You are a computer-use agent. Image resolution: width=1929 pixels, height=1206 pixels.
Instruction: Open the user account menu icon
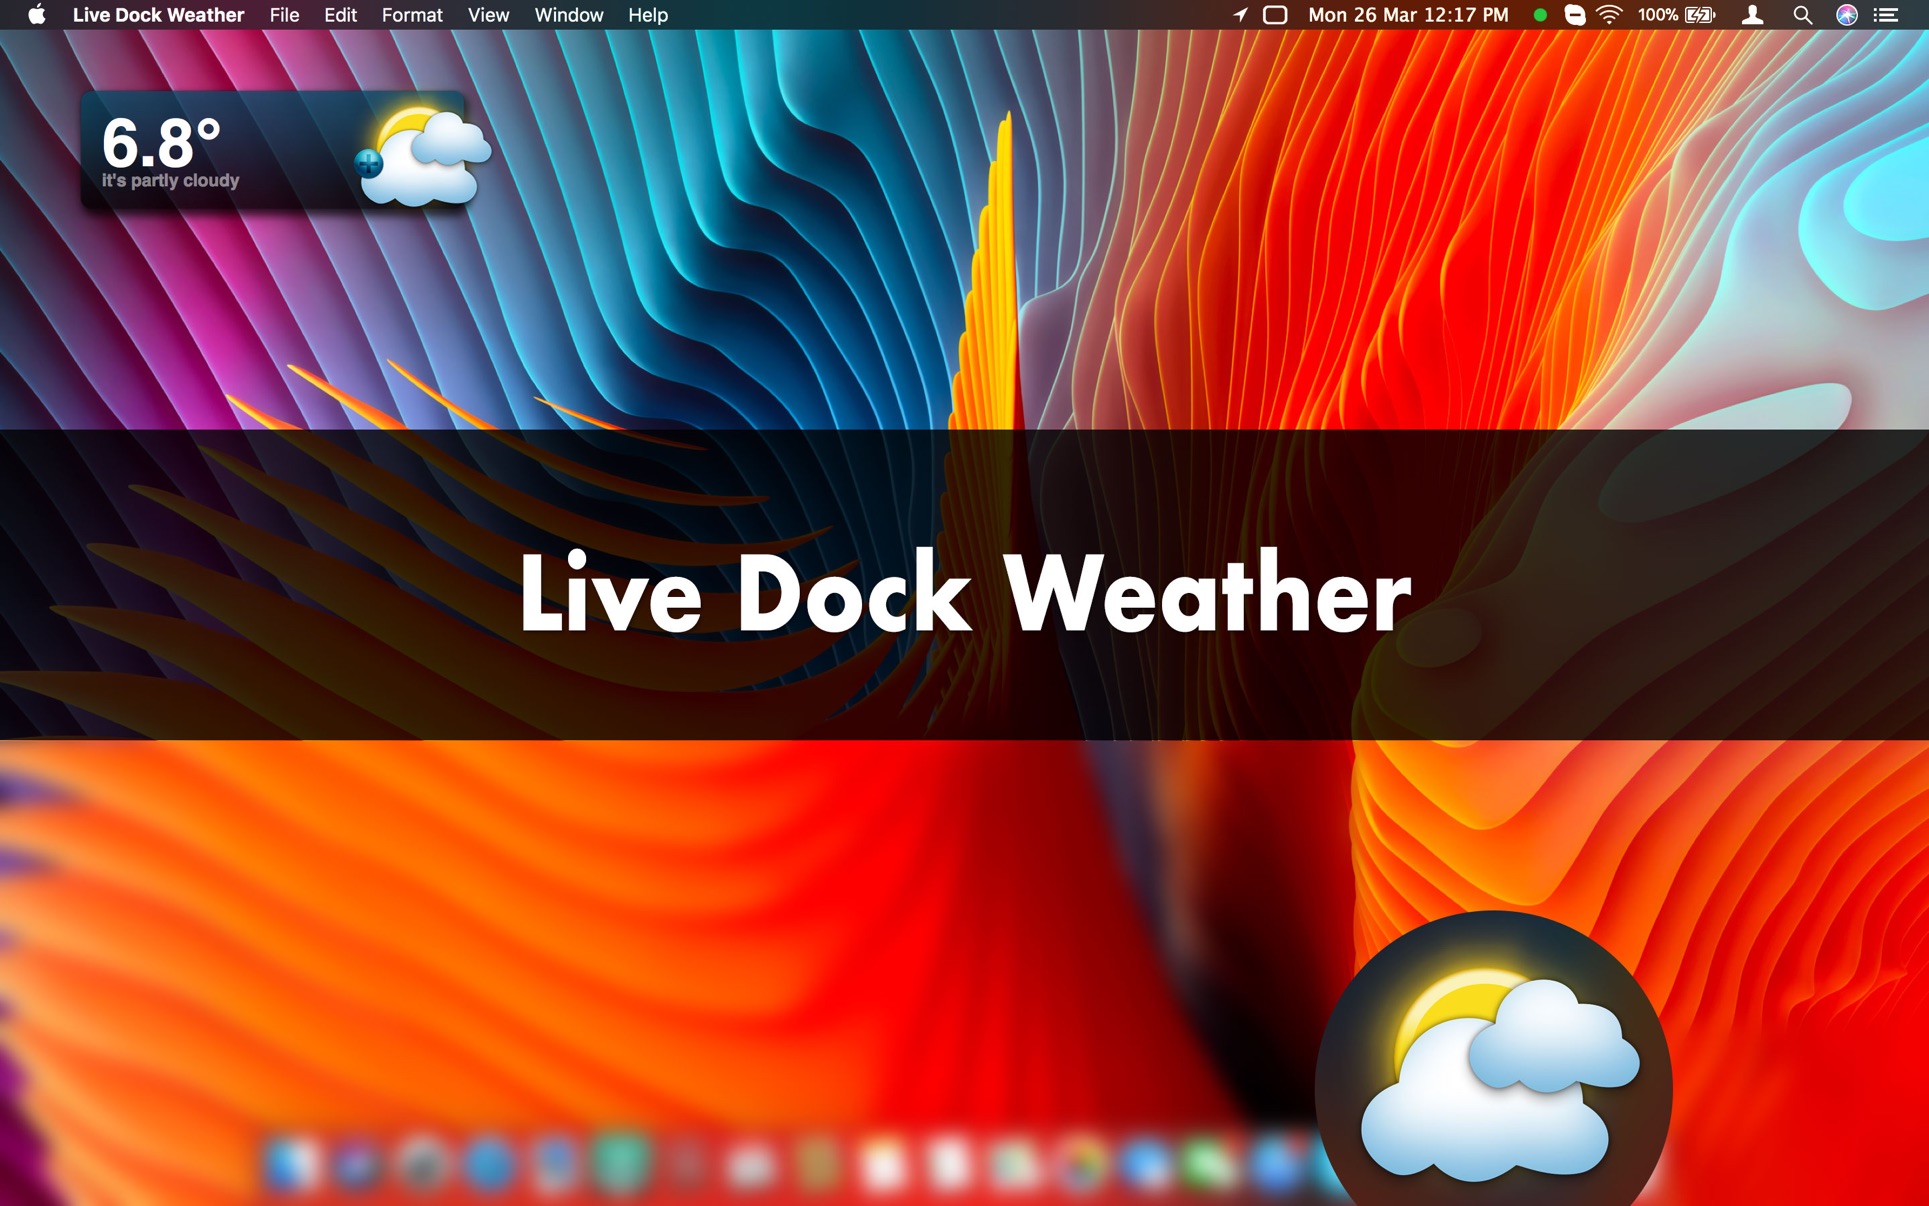pyautogui.click(x=1752, y=15)
